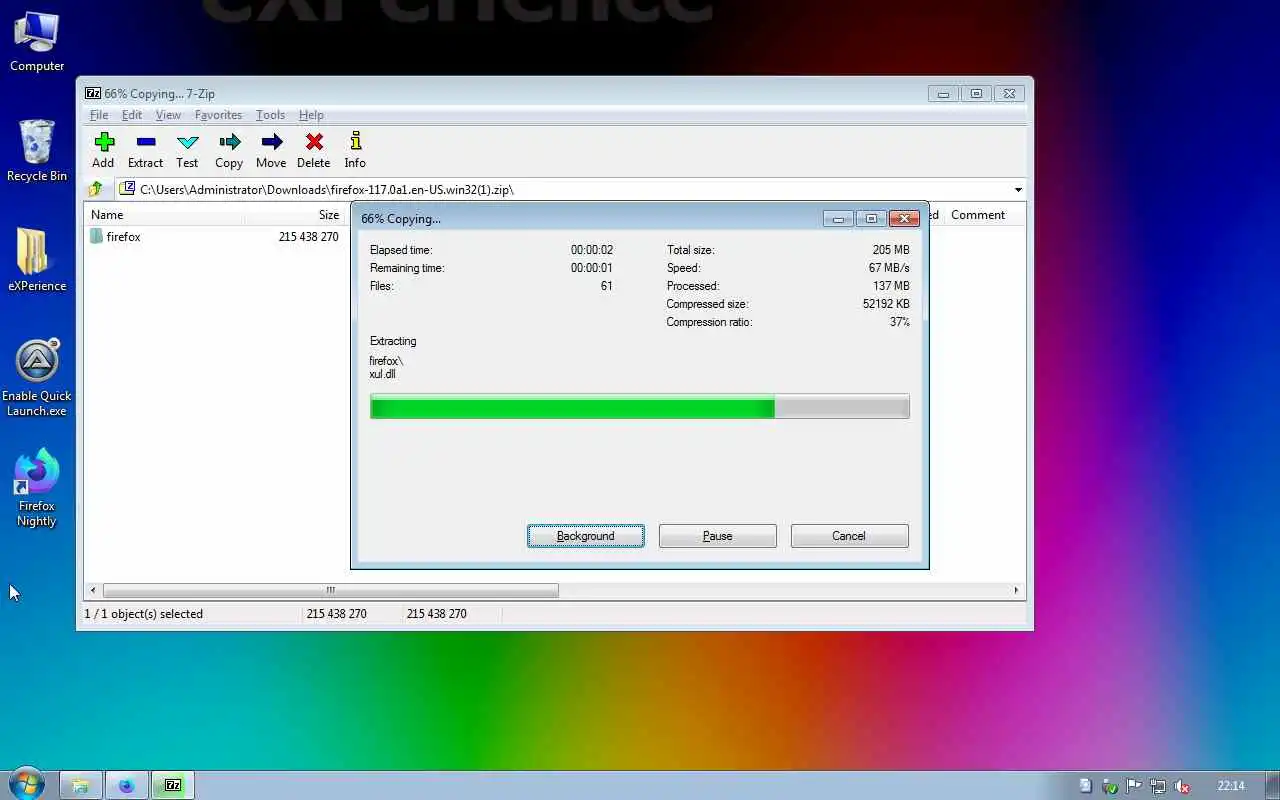Minimize the Copying progress dialog
This screenshot has height=800, width=1280.
coord(838,218)
